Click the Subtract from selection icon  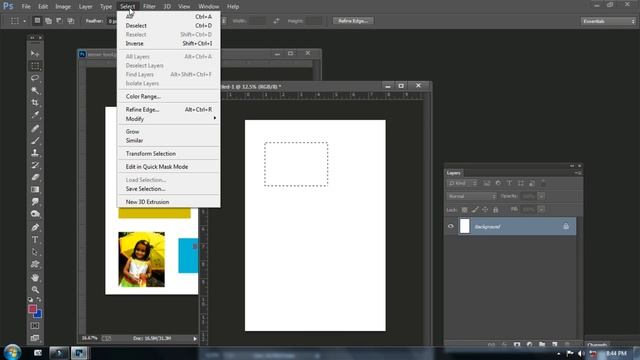tap(59, 20)
